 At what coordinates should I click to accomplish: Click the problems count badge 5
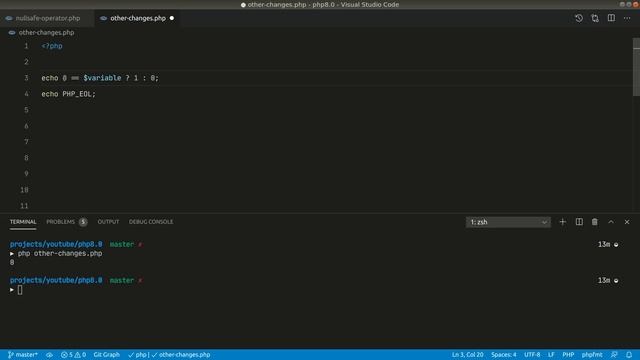[x=83, y=222]
